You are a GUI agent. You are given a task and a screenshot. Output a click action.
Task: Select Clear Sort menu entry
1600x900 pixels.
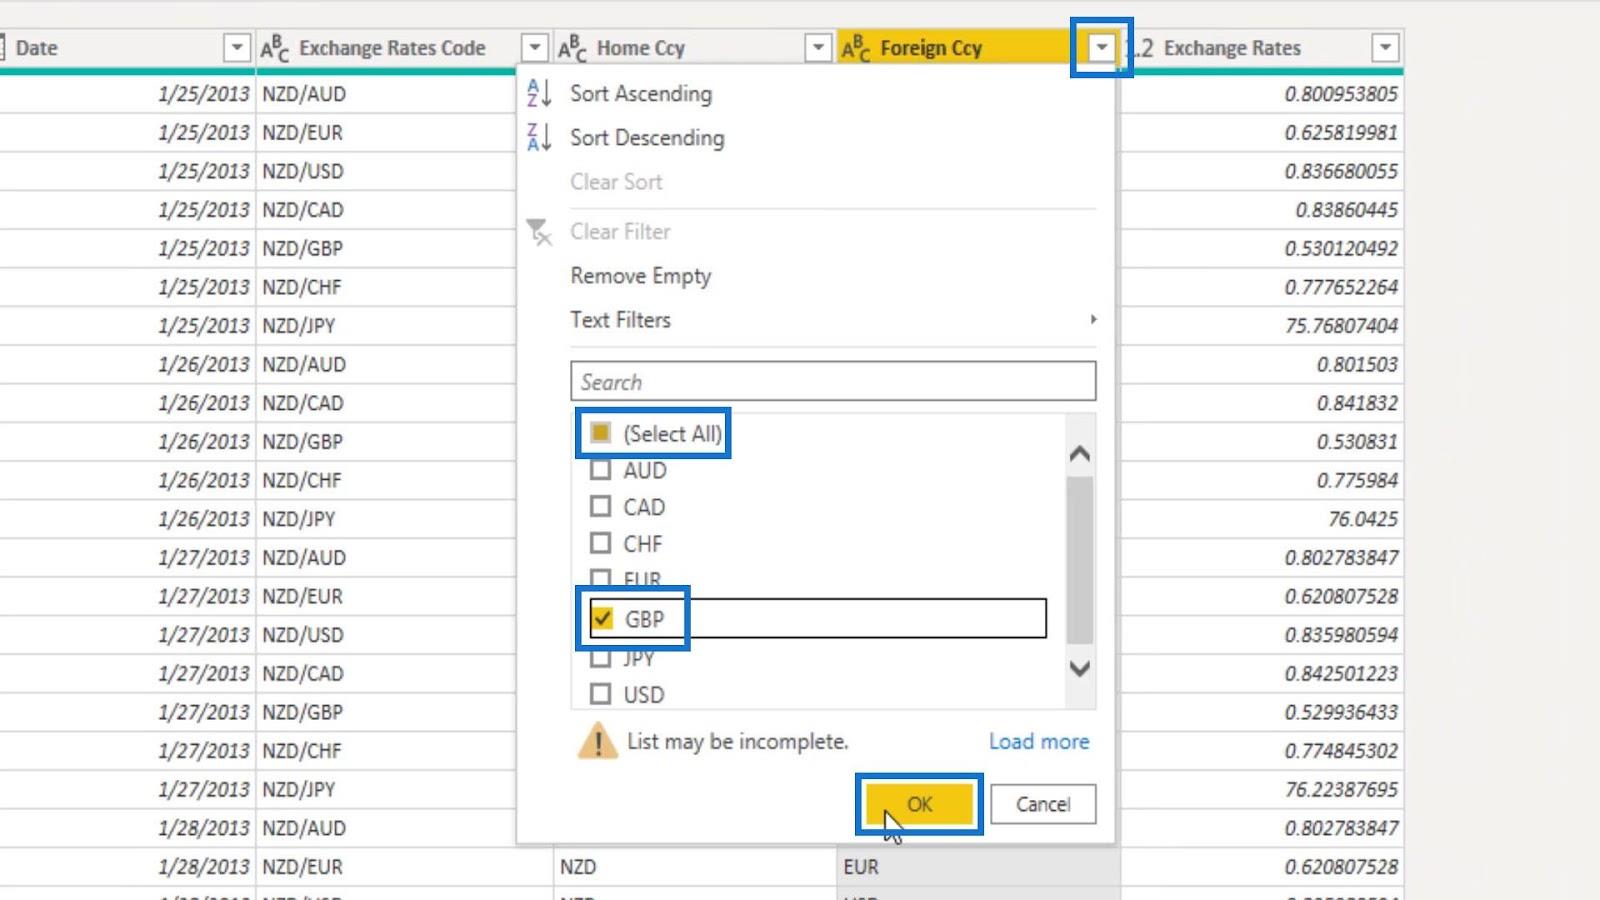(616, 182)
